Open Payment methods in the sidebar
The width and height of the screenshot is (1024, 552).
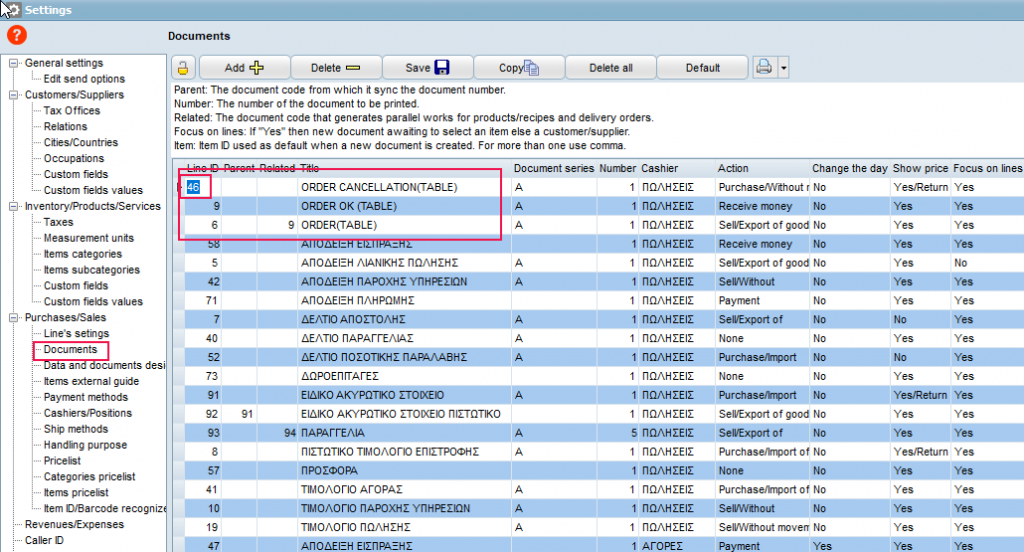pos(85,397)
